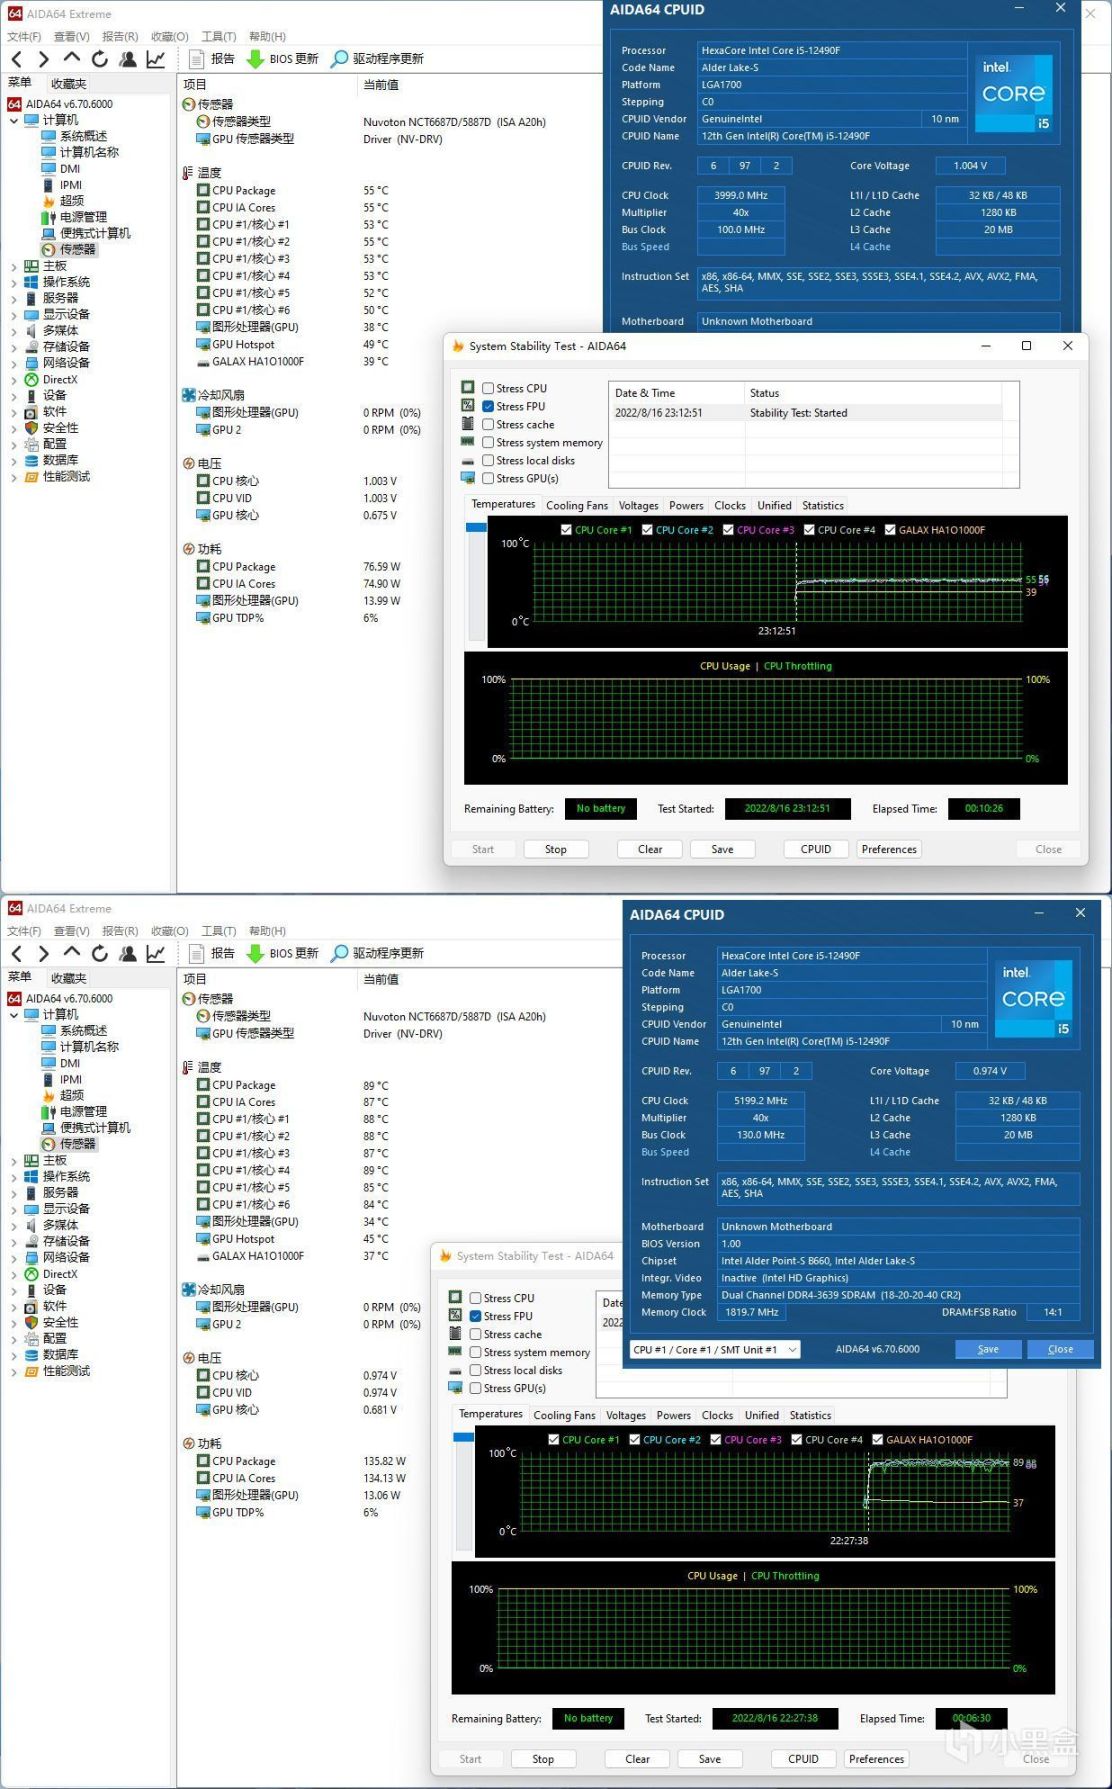This screenshot has height=1789, width=1112.
Task: Click the refresh icon in the lower AIDA64 toolbar
Action: tap(99, 953)
